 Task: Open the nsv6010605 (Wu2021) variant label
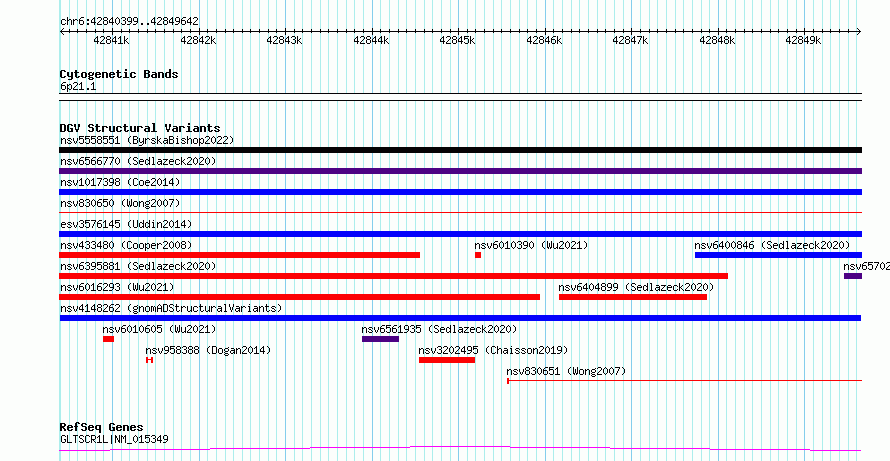(159, 329)
